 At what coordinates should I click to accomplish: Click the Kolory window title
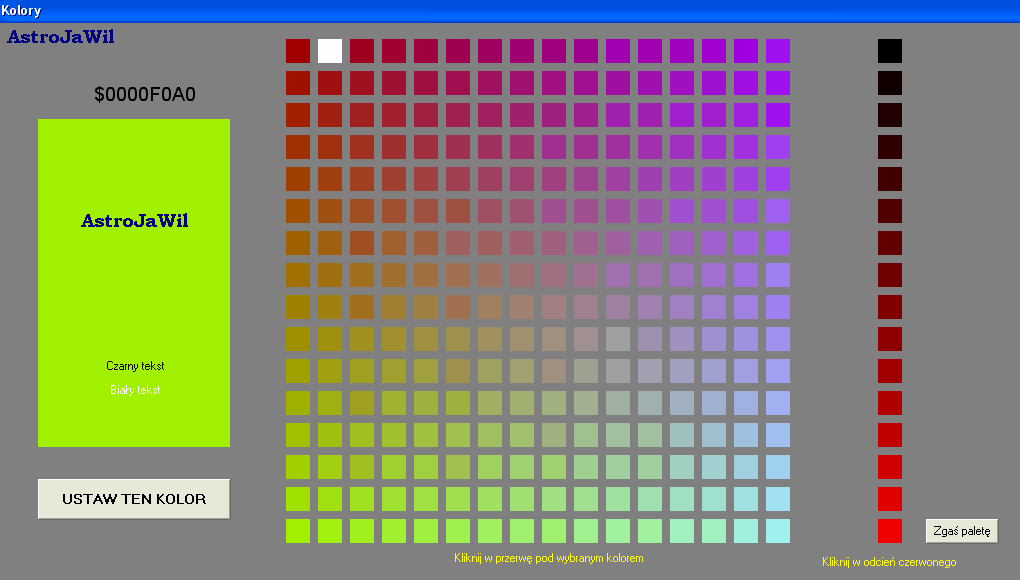click(x=21, y=10)
